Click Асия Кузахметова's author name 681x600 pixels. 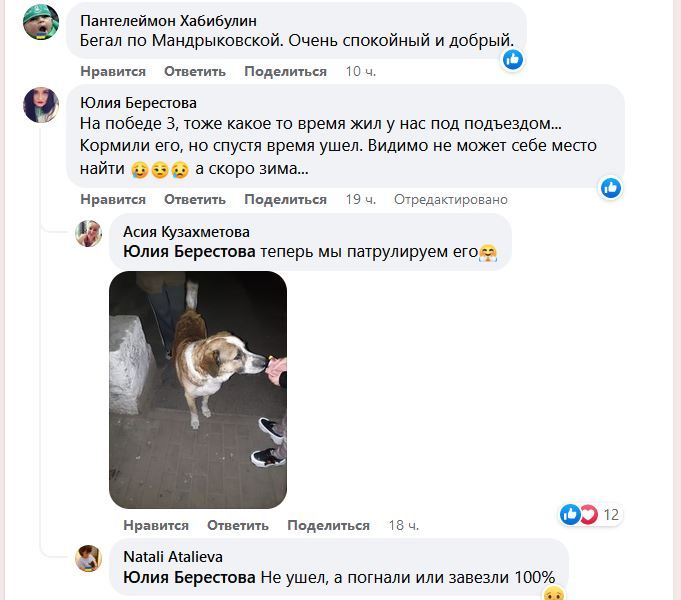188,232
